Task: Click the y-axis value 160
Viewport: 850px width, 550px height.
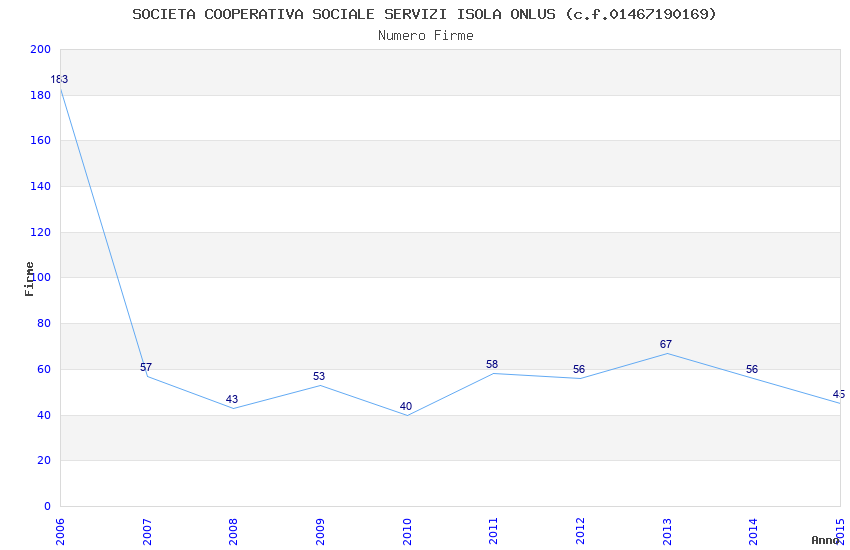Action: pyautogui.click(x=41, y=140)
